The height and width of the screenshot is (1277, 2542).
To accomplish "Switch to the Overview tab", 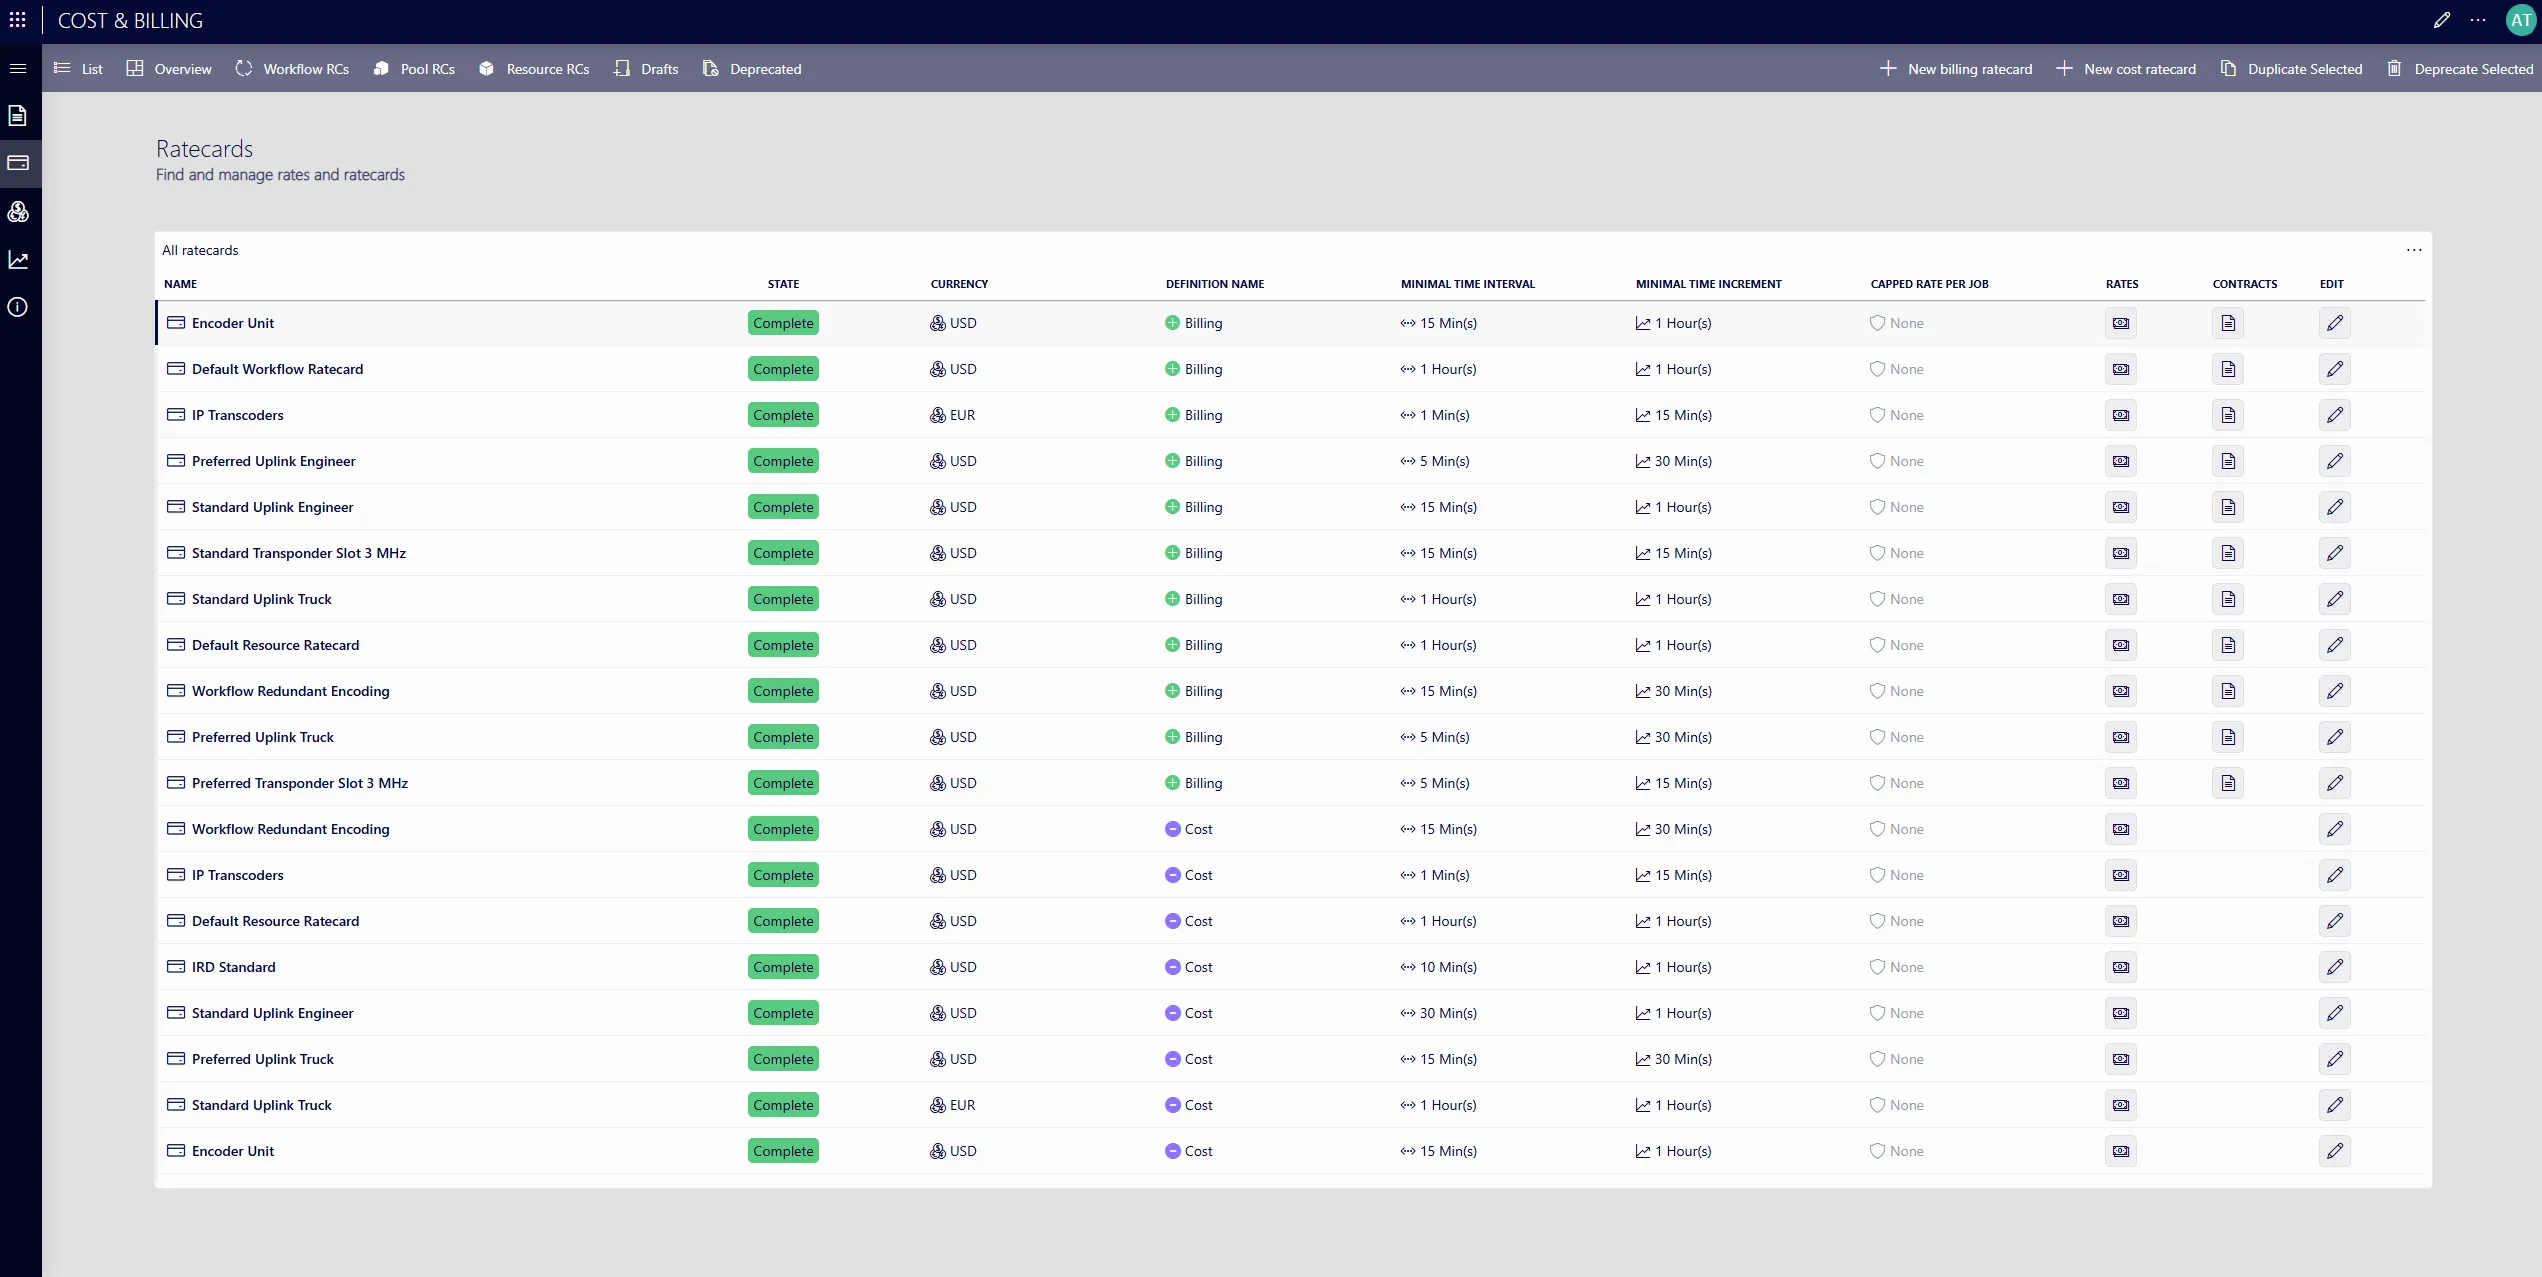I will click(x=169, y=69).
